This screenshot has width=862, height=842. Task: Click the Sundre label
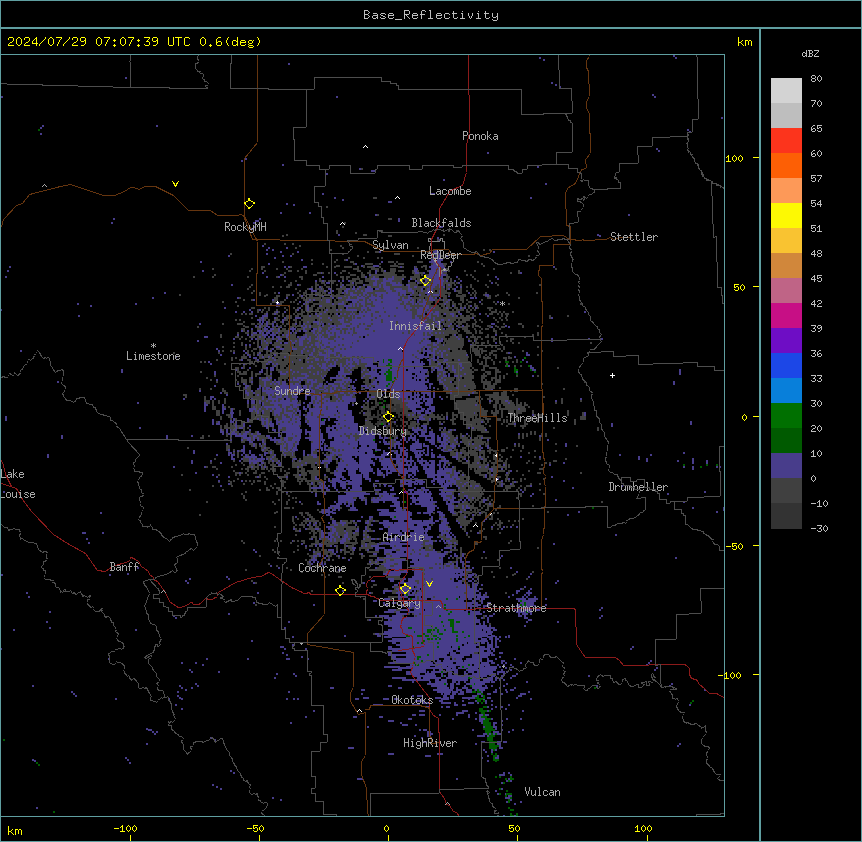(292, 391)
